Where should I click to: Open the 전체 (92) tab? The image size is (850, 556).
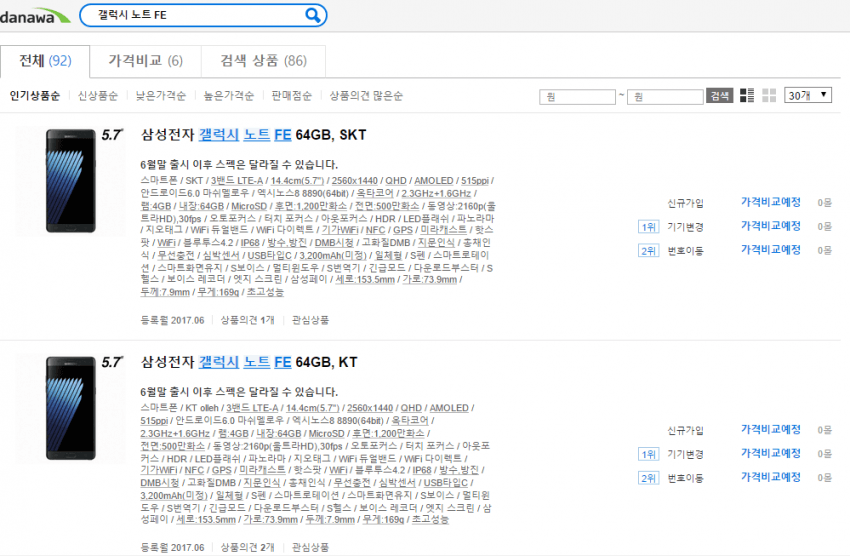(45, 61)
